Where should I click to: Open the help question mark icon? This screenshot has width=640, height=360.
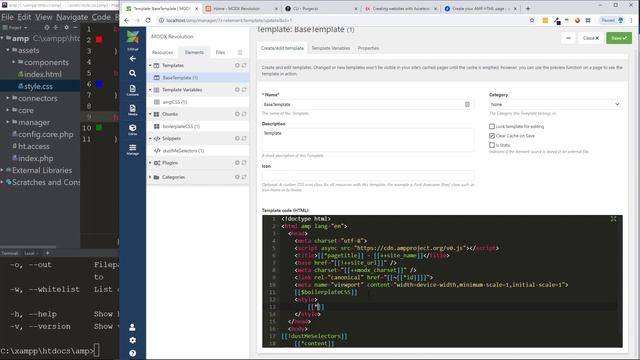pyautogui.click(x=132, y=353)
